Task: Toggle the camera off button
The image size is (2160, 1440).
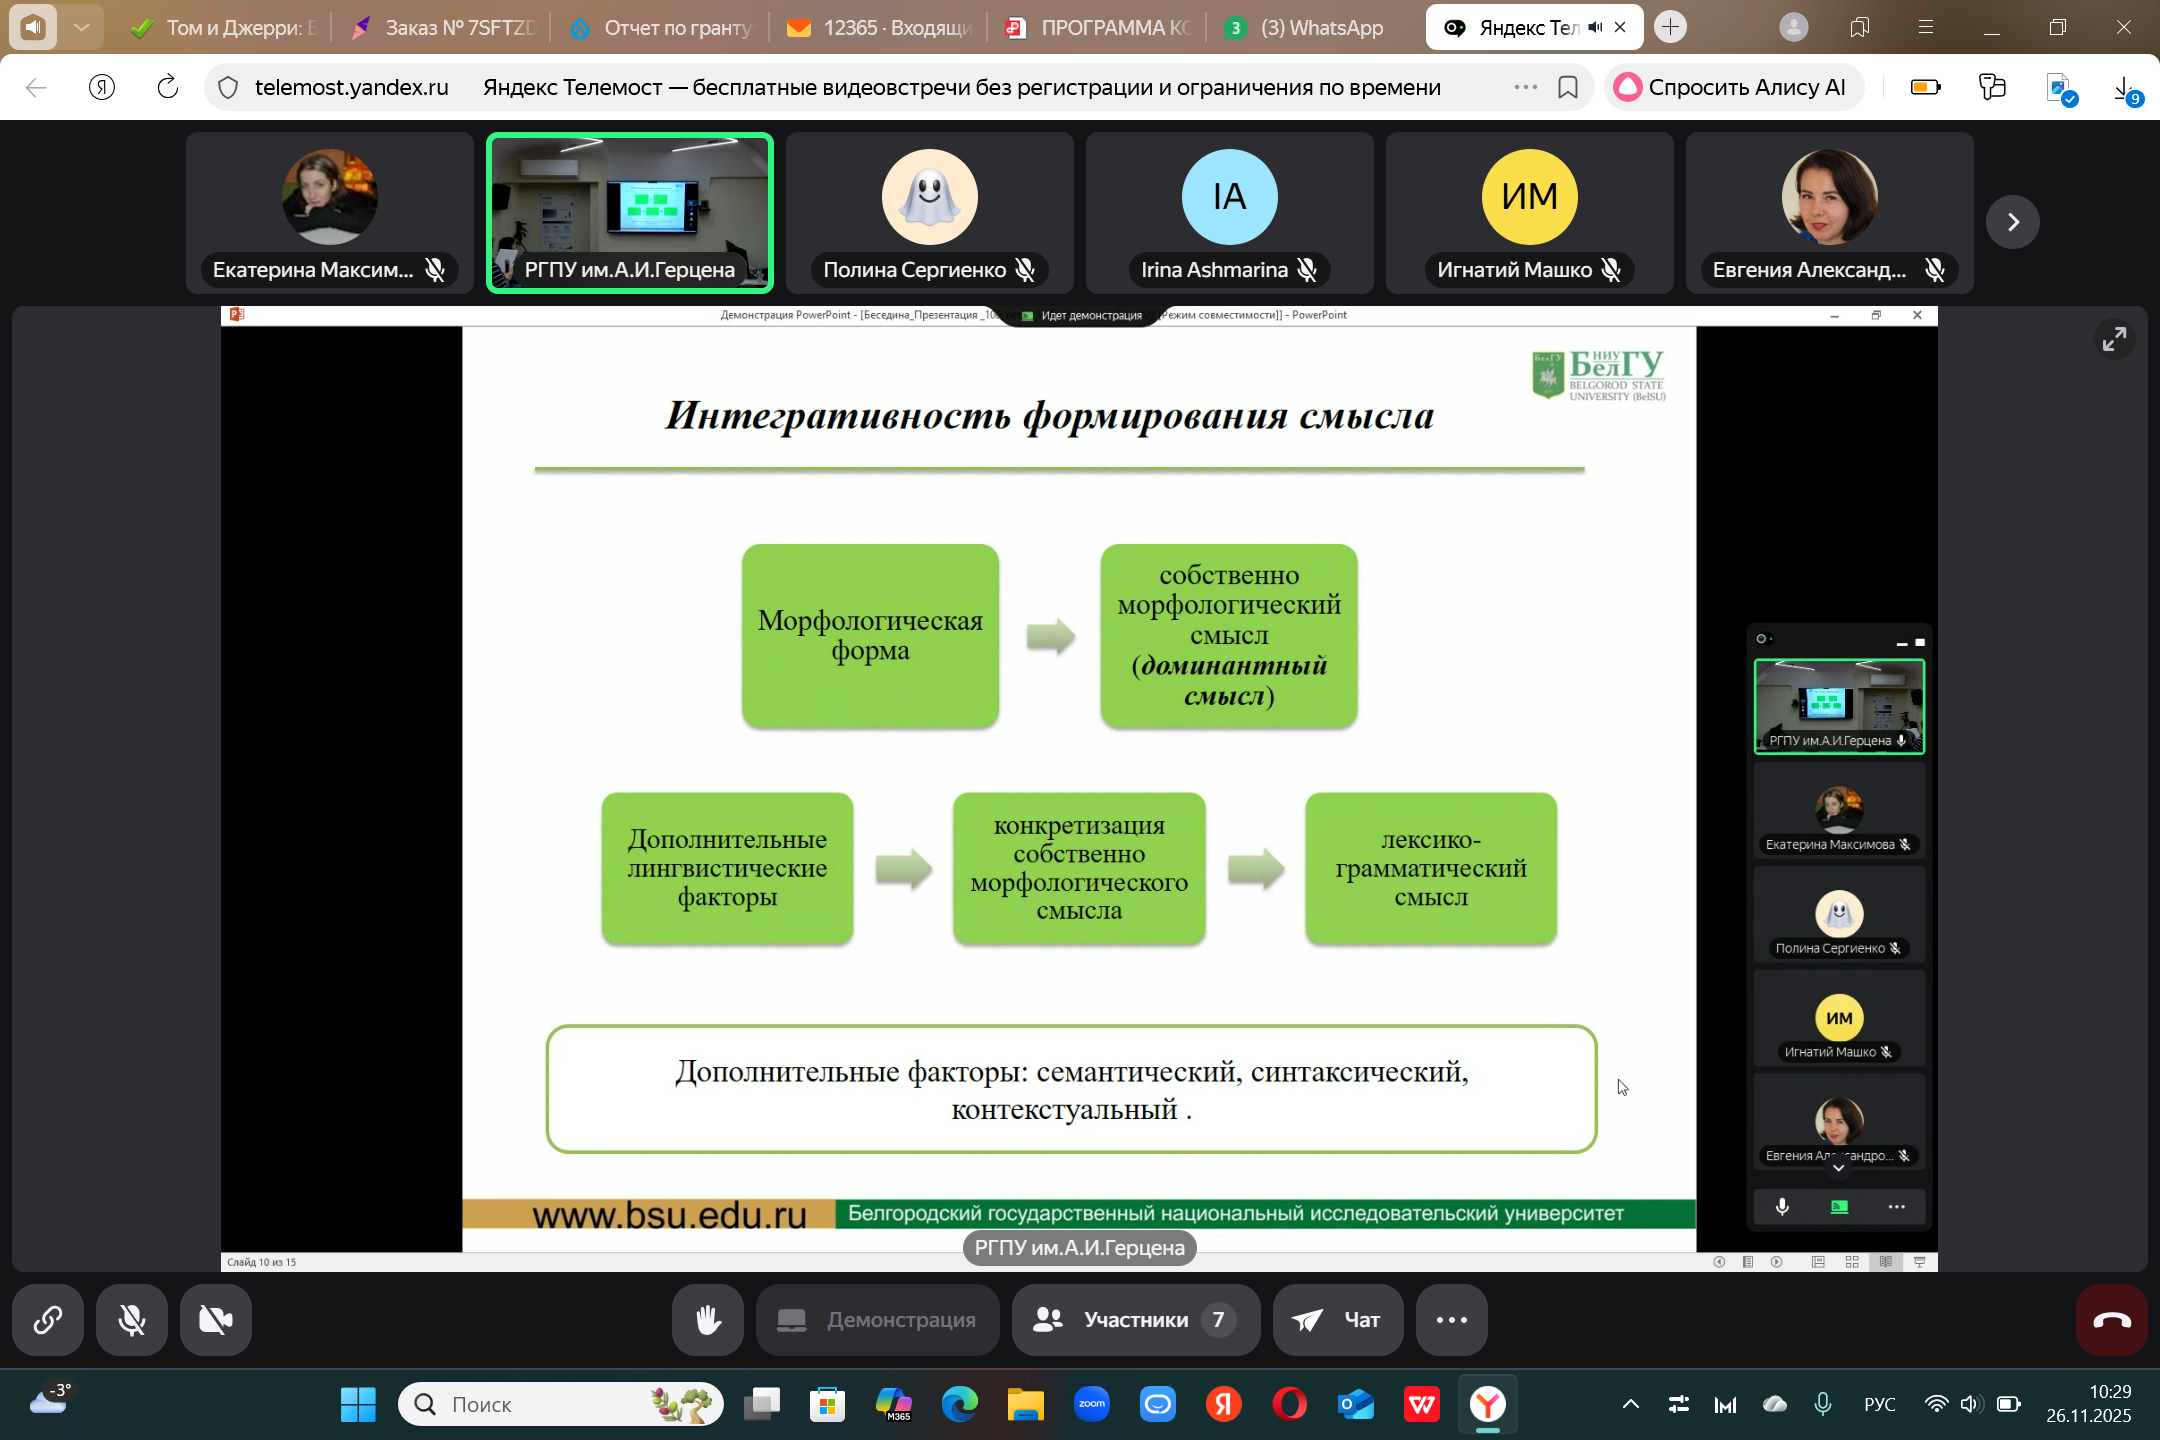Action: click(216, 1320)
